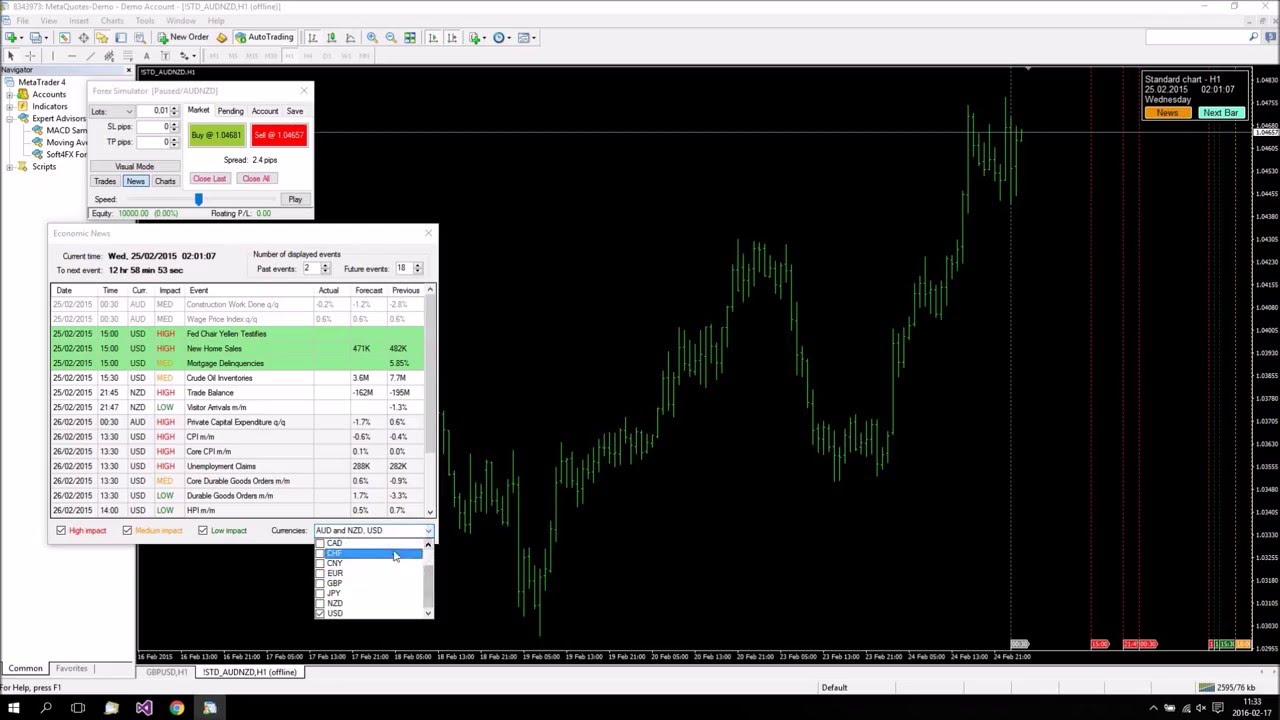Viewport: 1280px width, 720px height.
Task: Click the Zoom In magnifier icon
Action: (372, 37)
